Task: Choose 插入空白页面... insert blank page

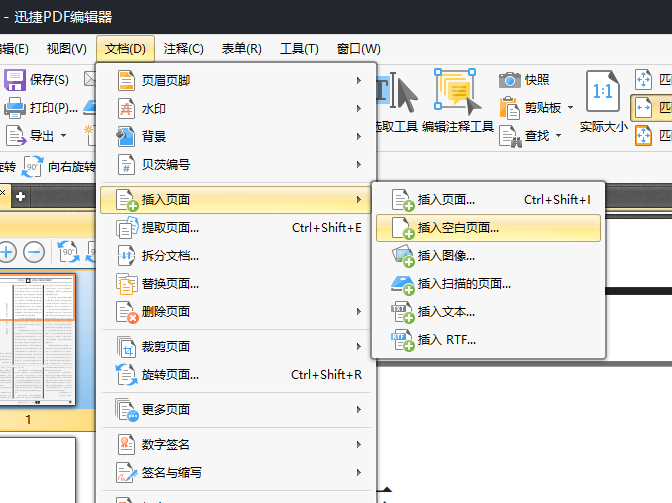Action: (488, 228)
